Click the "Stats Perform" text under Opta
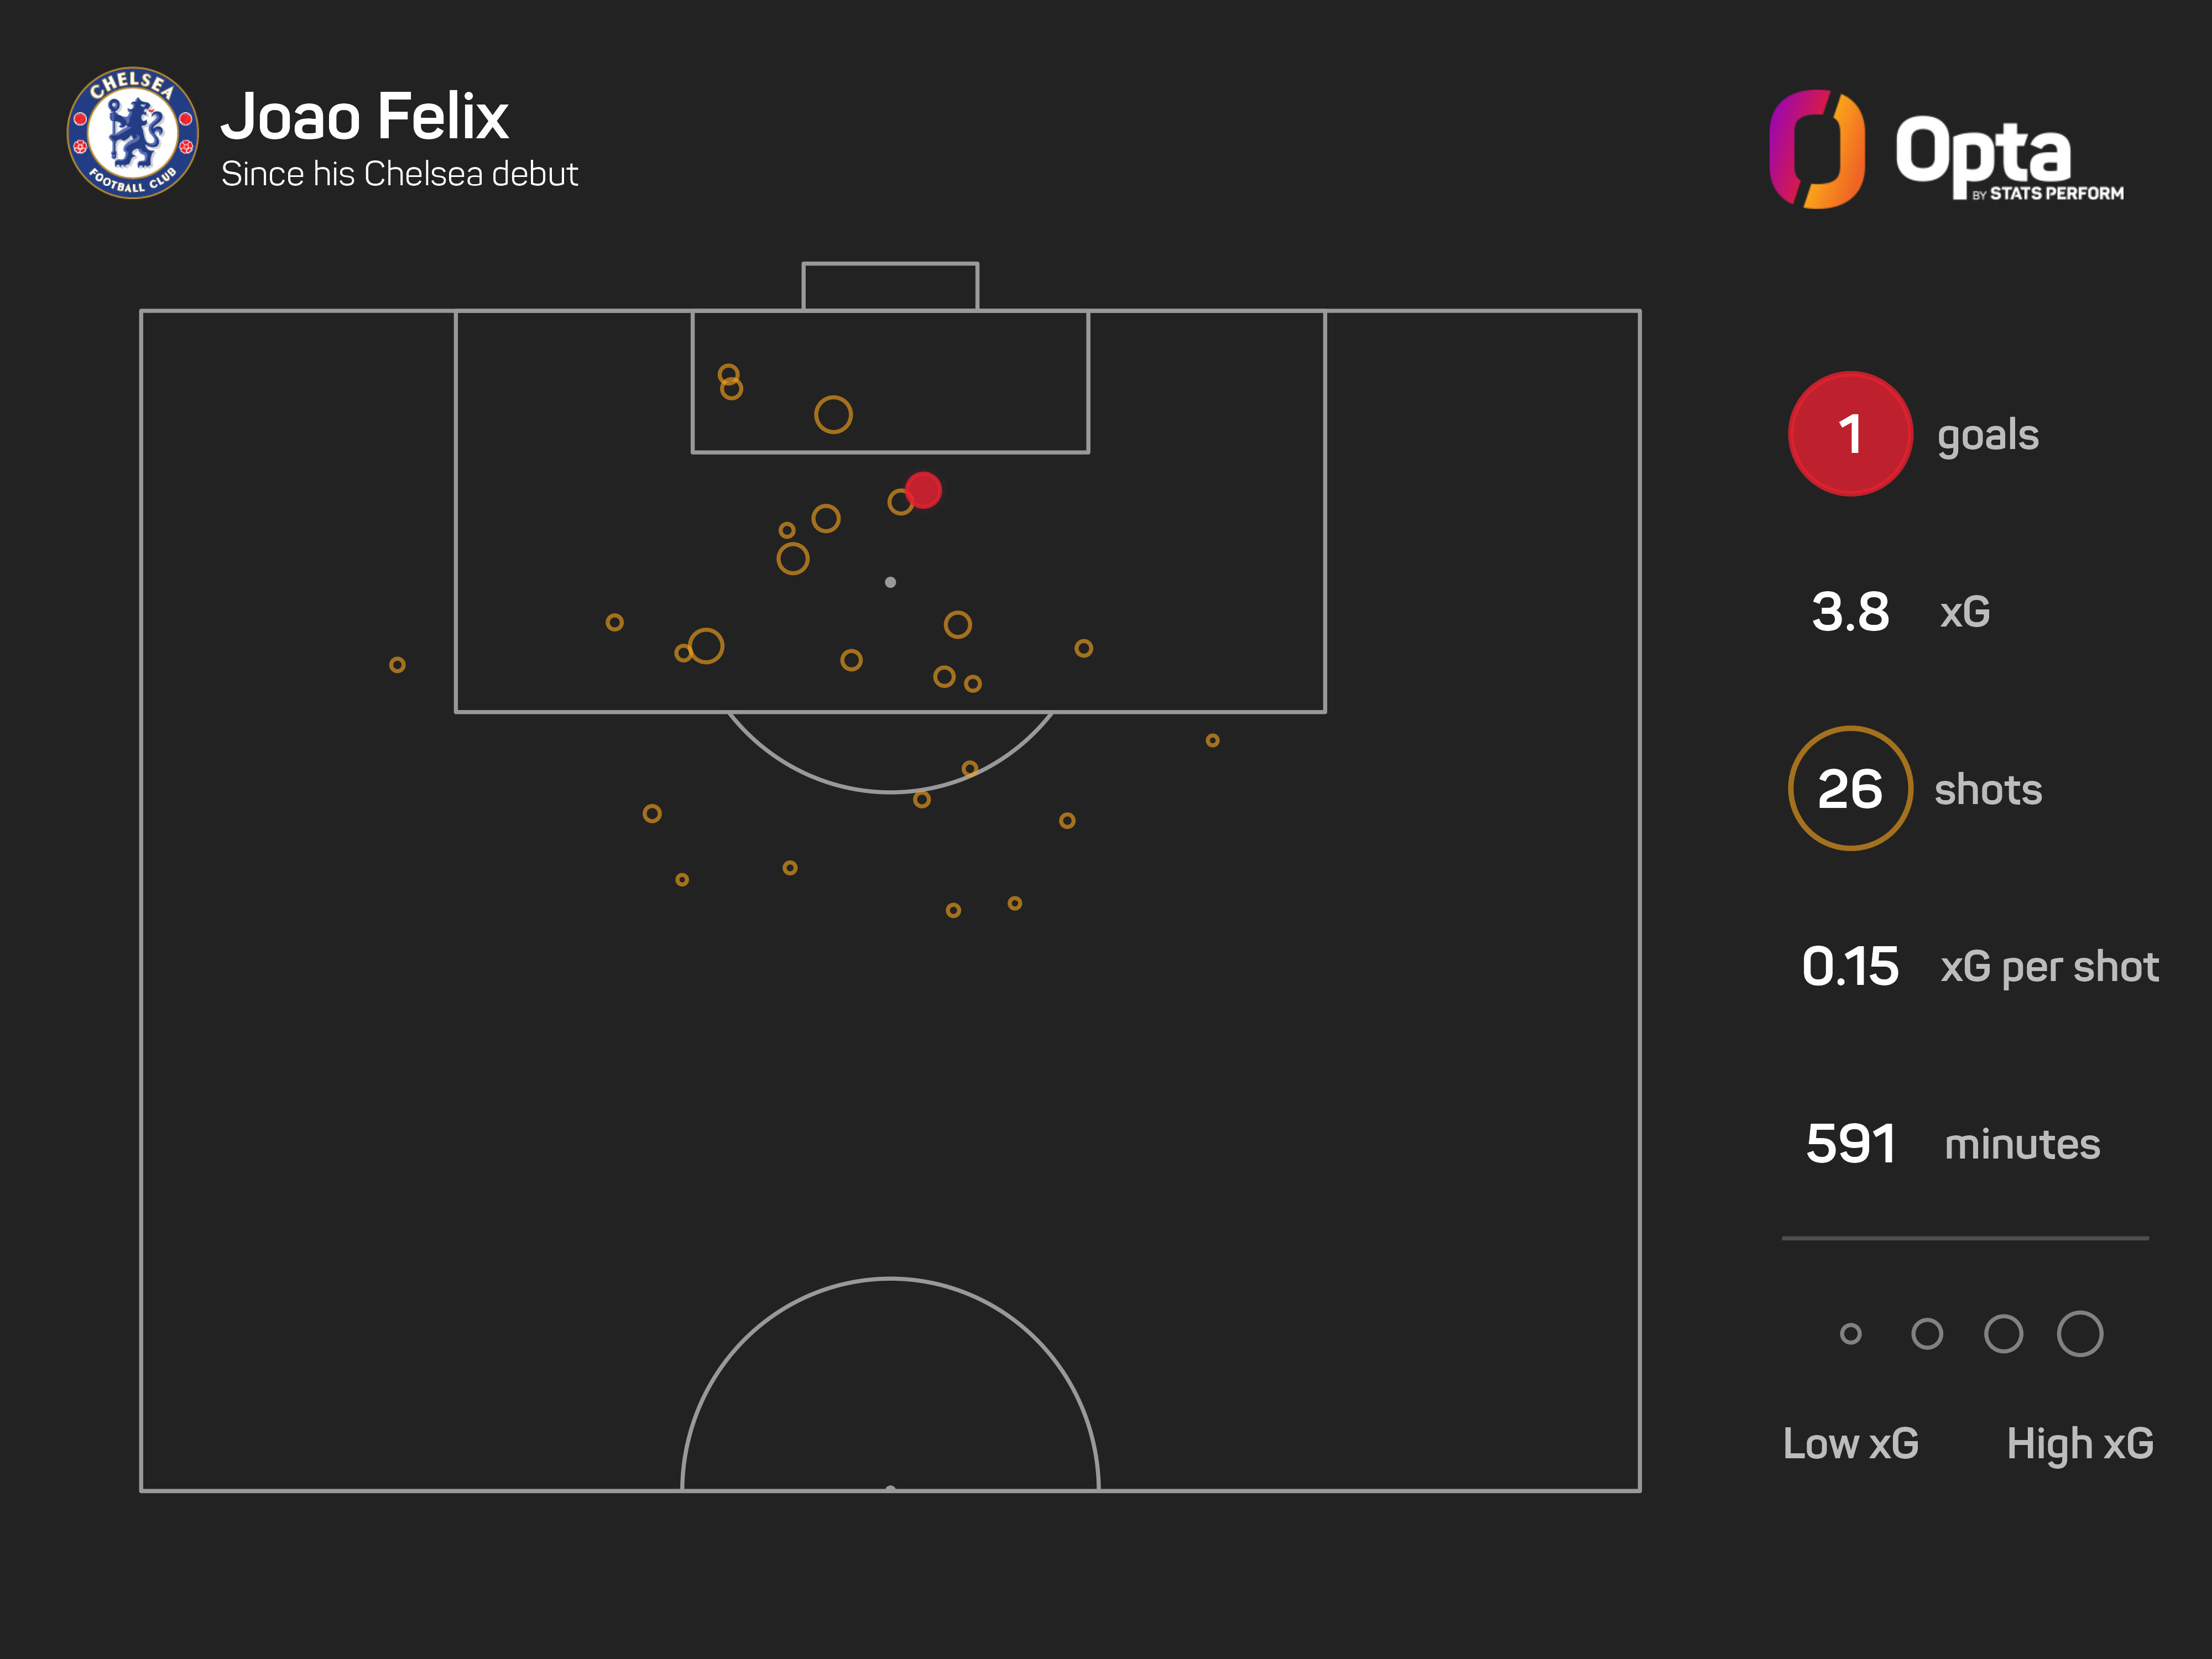 [x=2055, y=193]
